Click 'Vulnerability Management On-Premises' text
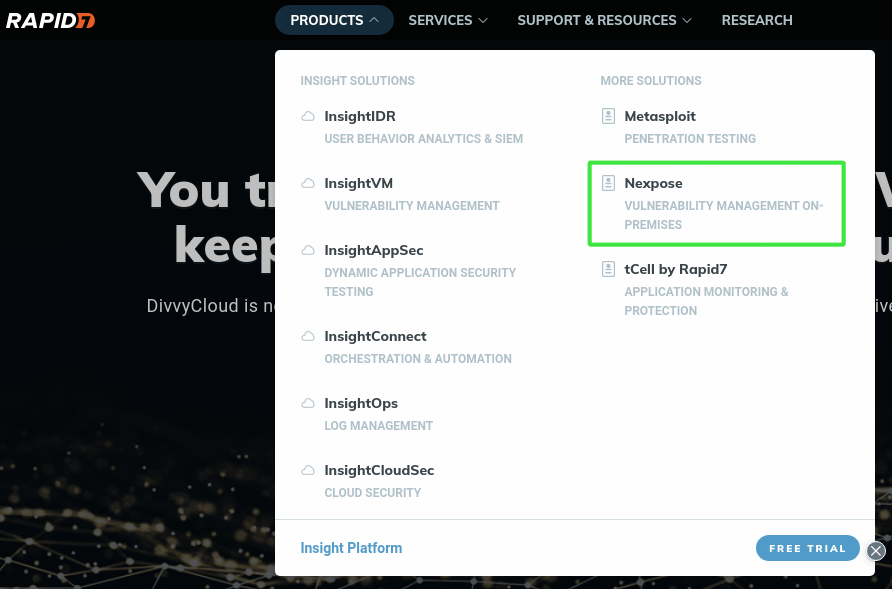 pyautogui.click(x=724, y=215)
